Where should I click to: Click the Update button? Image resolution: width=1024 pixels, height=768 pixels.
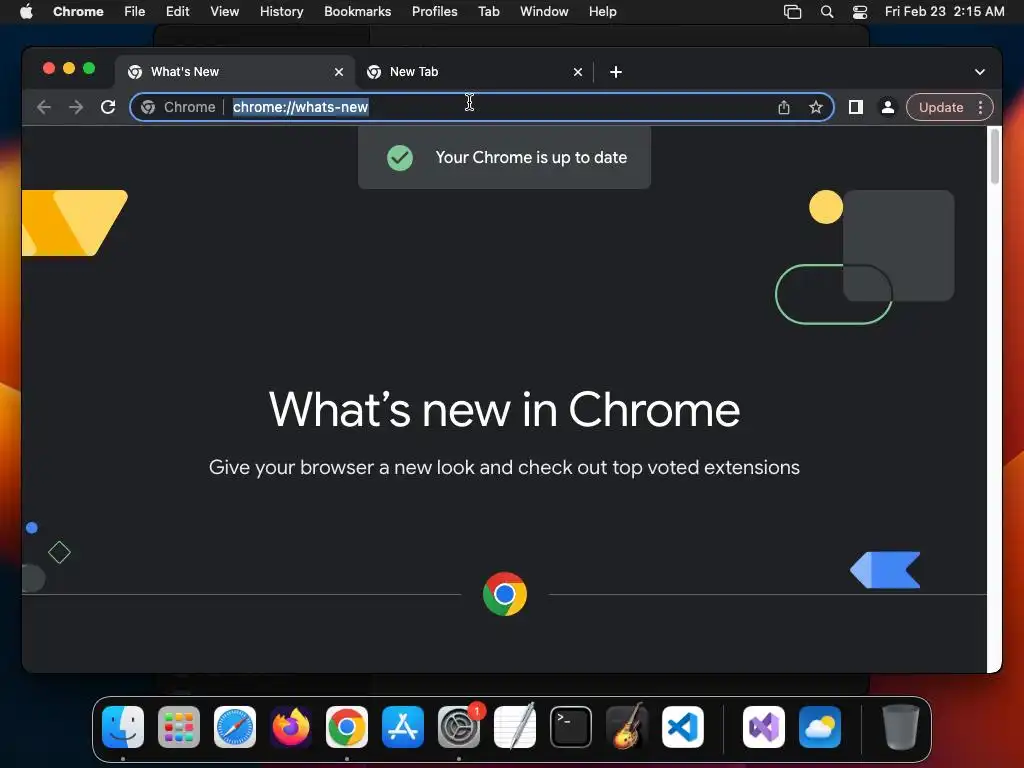coord(941,107)
